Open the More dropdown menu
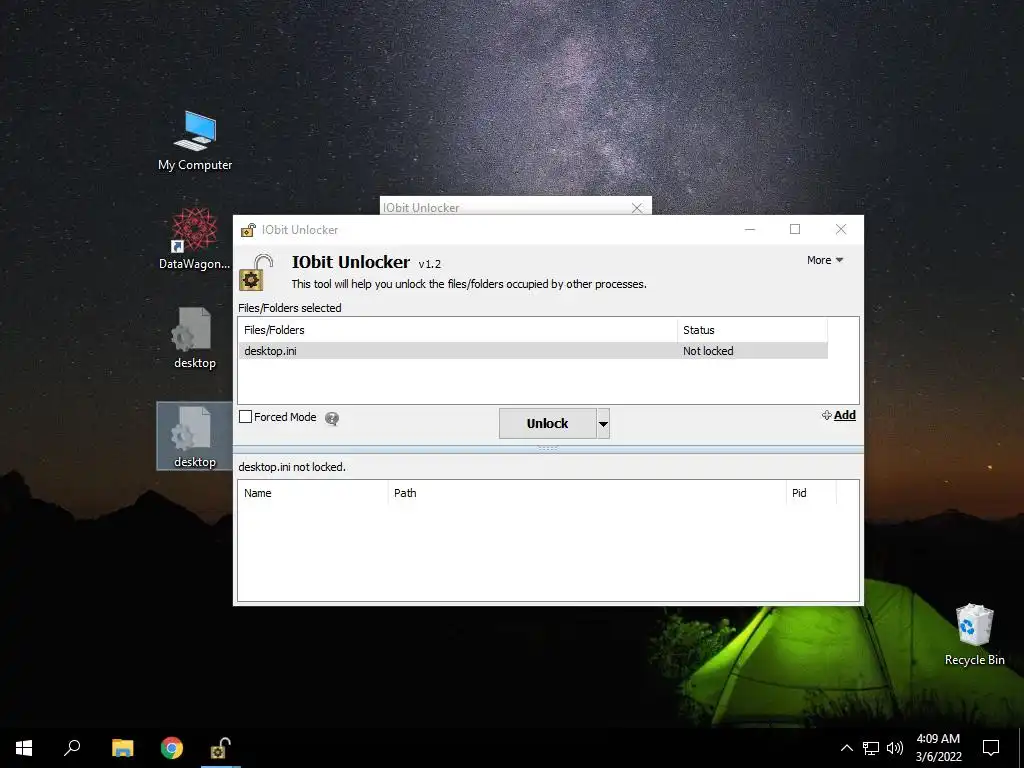Image resolution: width=1024 pixels, height=768 pixels. click(x=825, y=260)
